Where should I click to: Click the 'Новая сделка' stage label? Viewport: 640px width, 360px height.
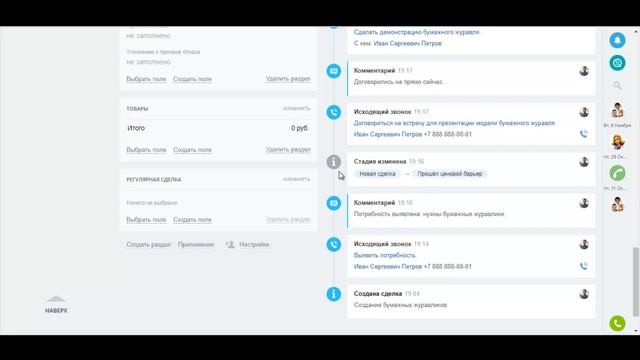pyautogui.click(x=377, y=174)
